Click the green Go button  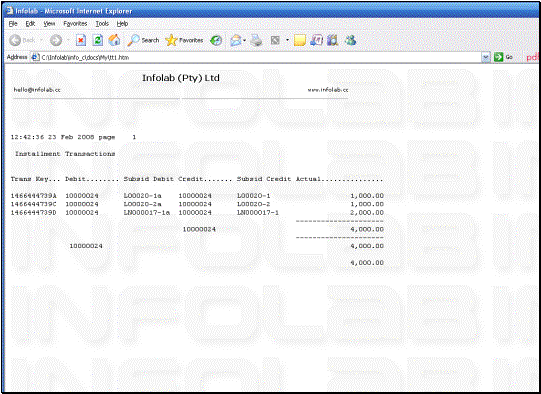click(x=503, y=57)
